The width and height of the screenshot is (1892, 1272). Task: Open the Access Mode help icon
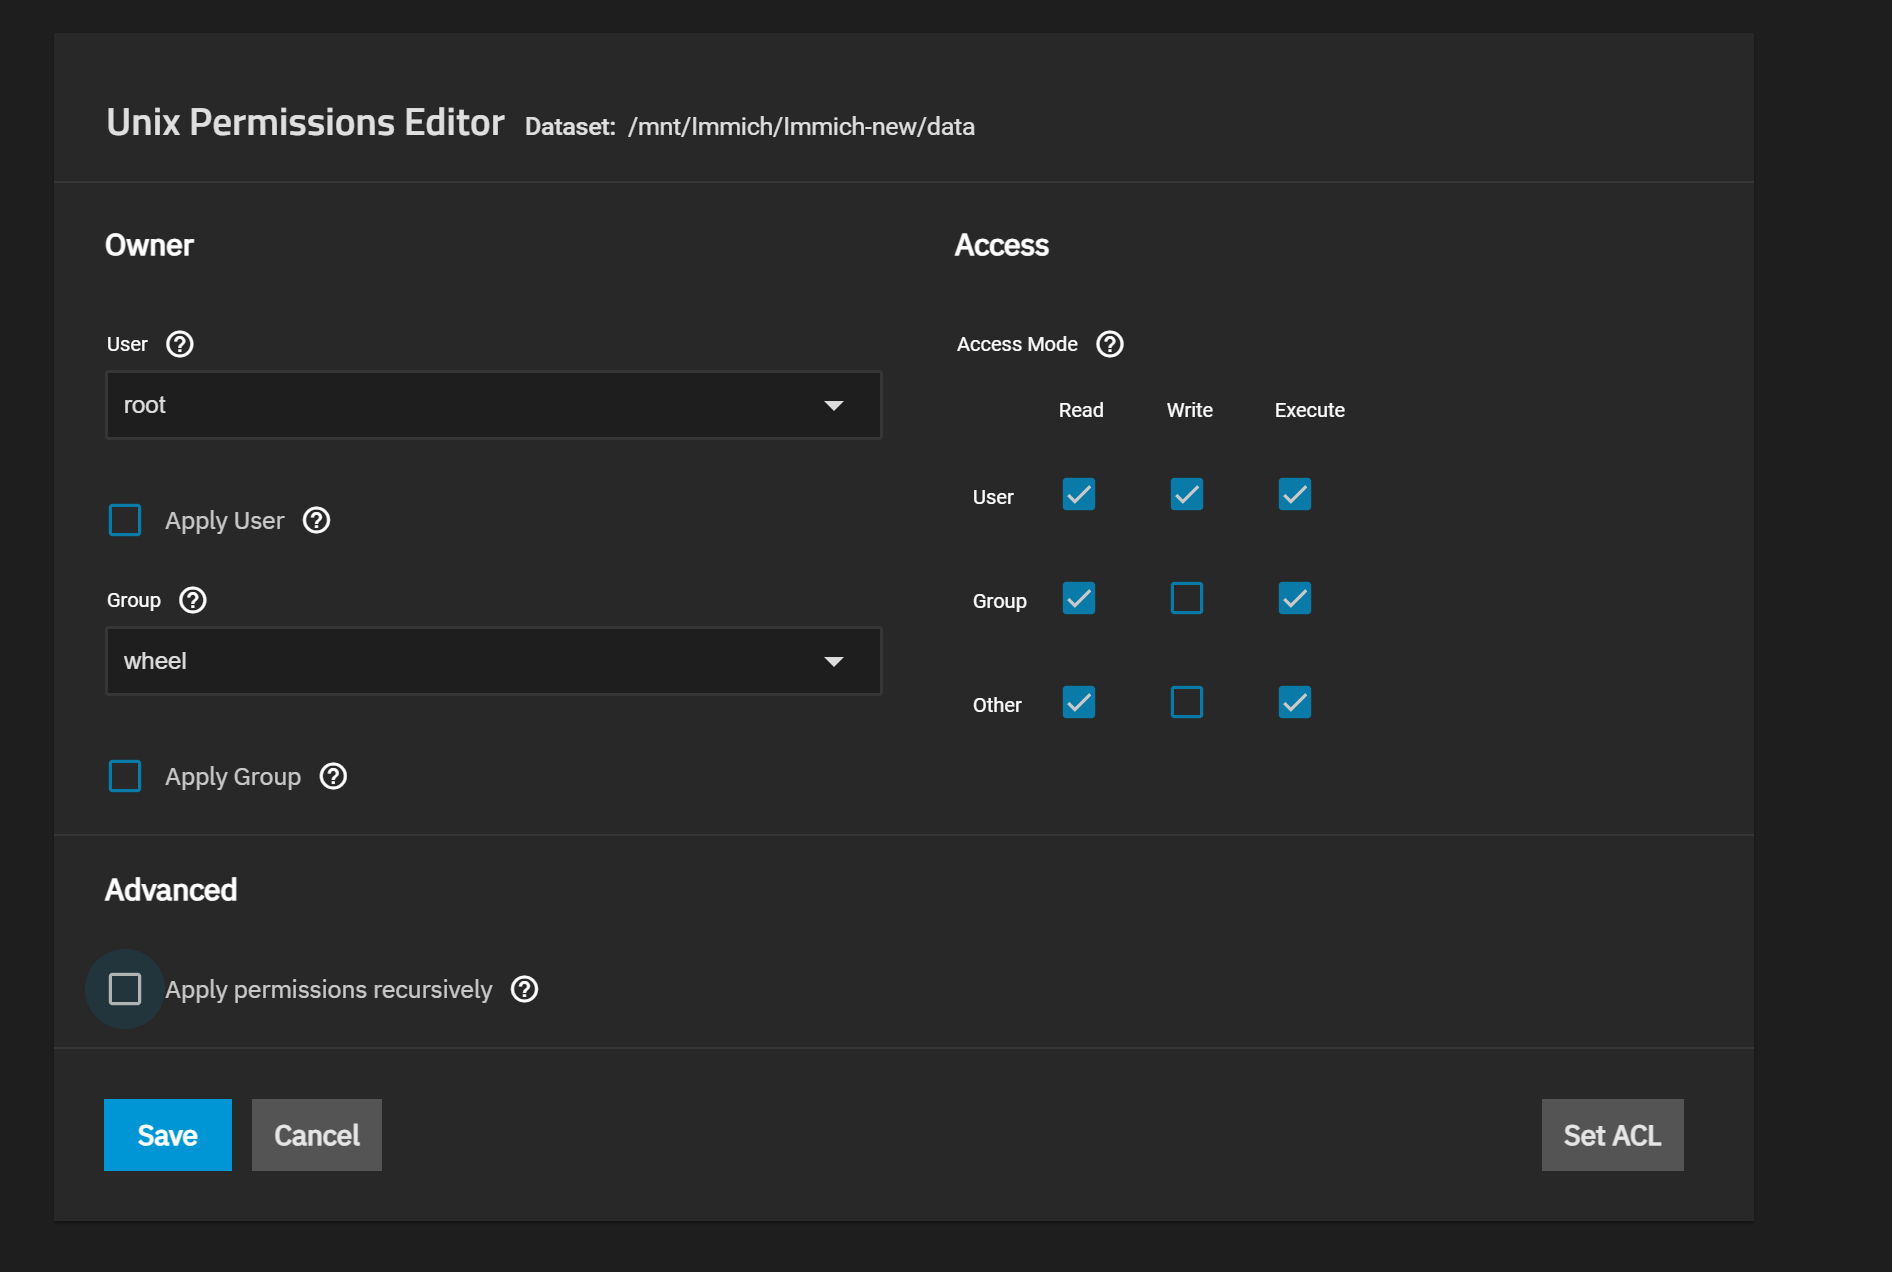pos(1110,344)
